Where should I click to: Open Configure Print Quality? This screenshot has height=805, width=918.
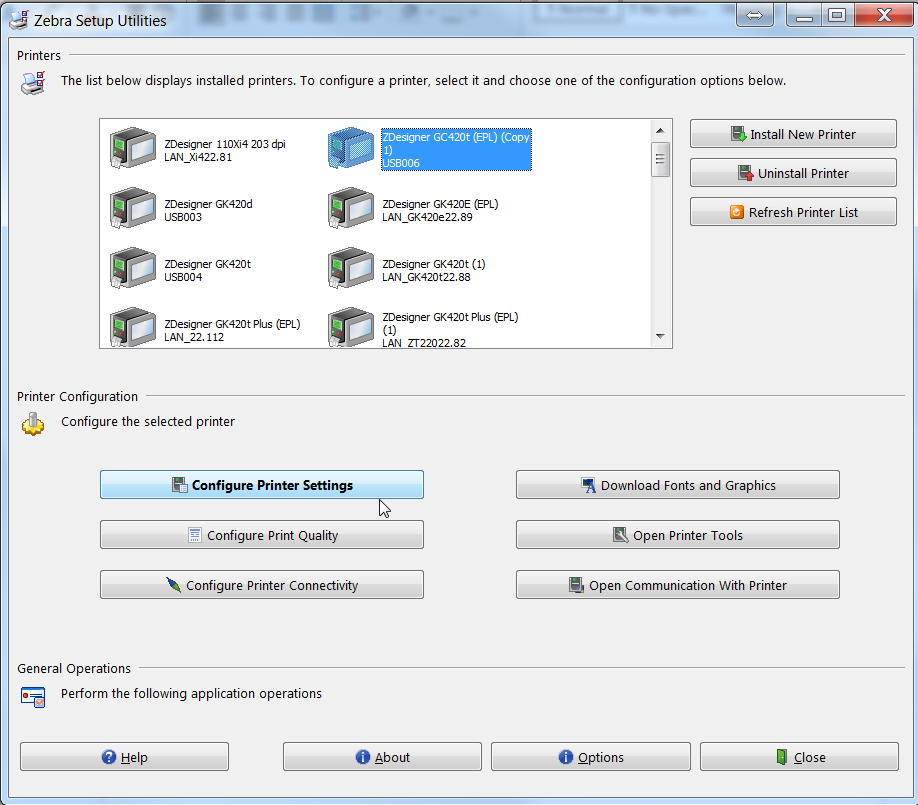[x=262, y=535]
